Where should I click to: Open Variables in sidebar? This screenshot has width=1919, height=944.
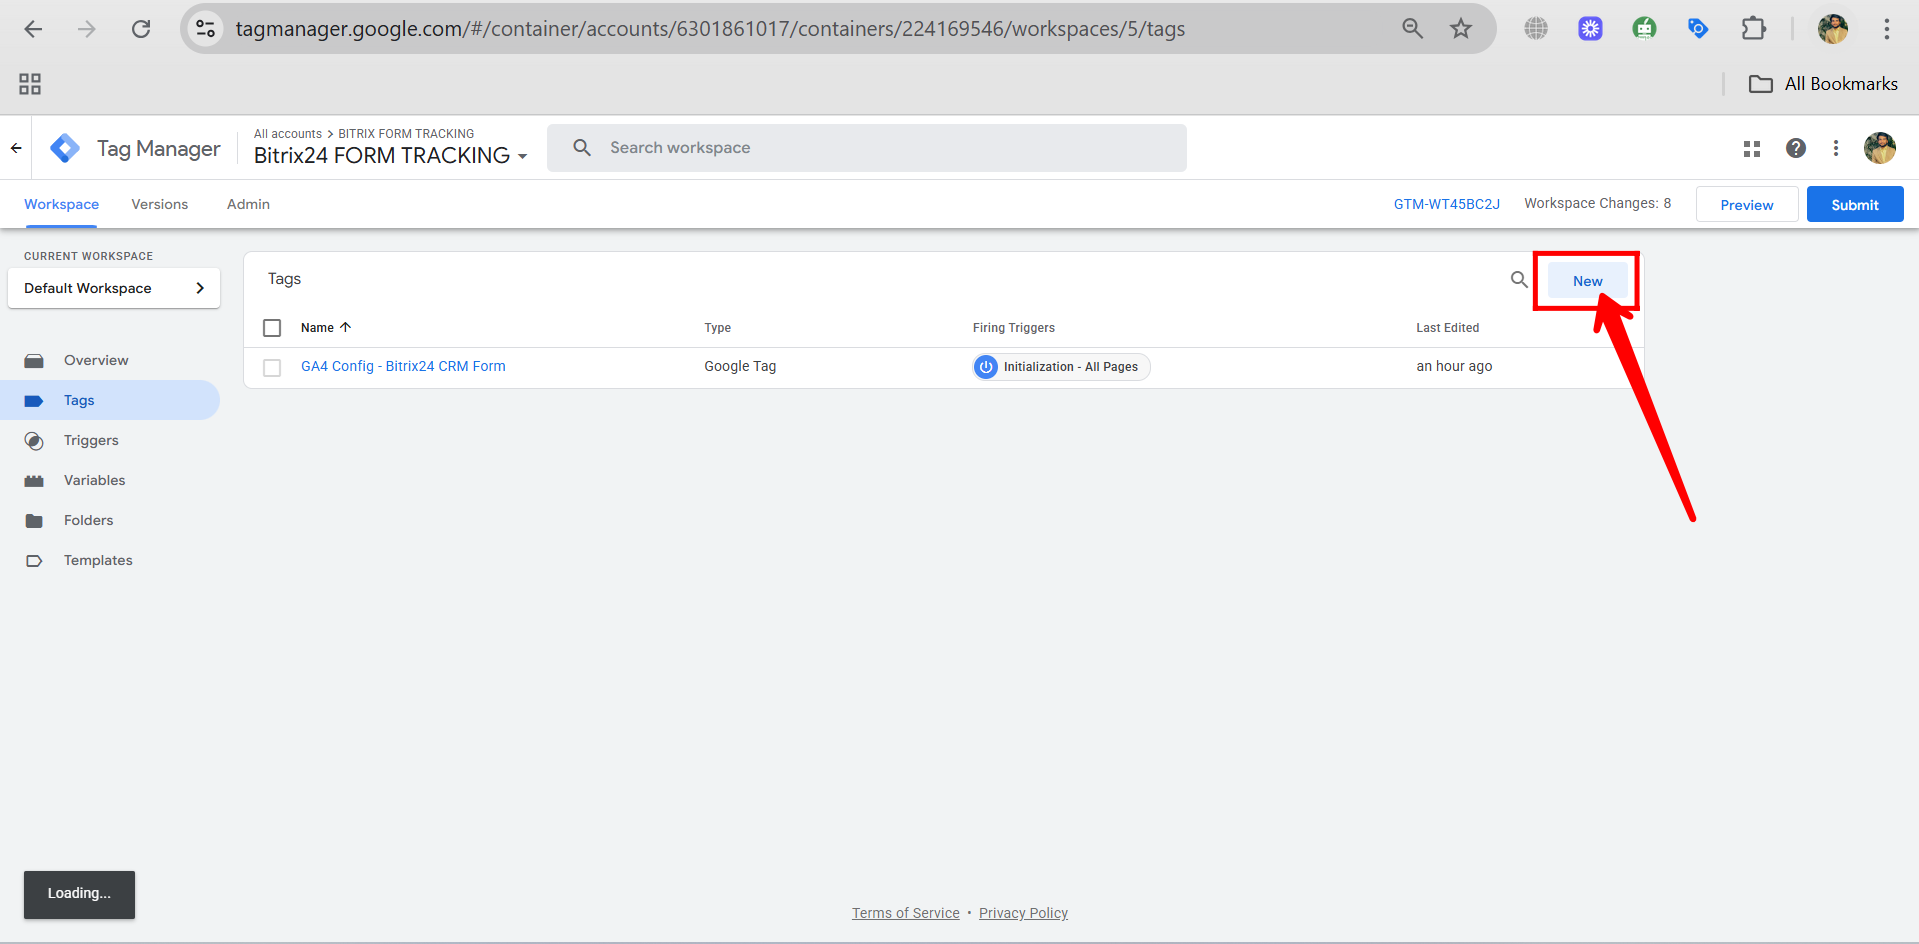pyautogui.click(x=95, y=480)
